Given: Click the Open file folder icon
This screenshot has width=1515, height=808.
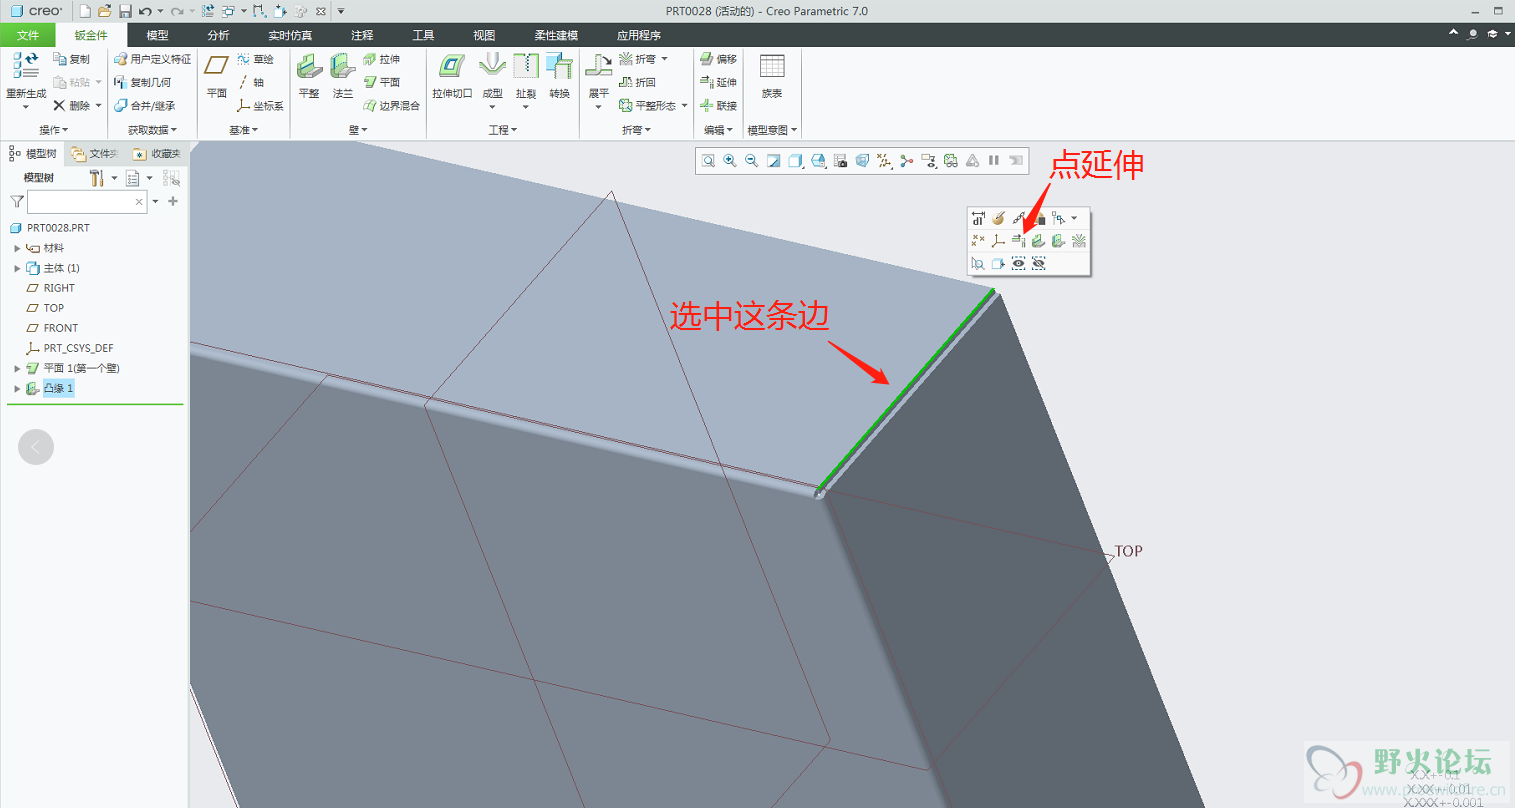Looking at the screenshot, I should click(x=104, y=11).
